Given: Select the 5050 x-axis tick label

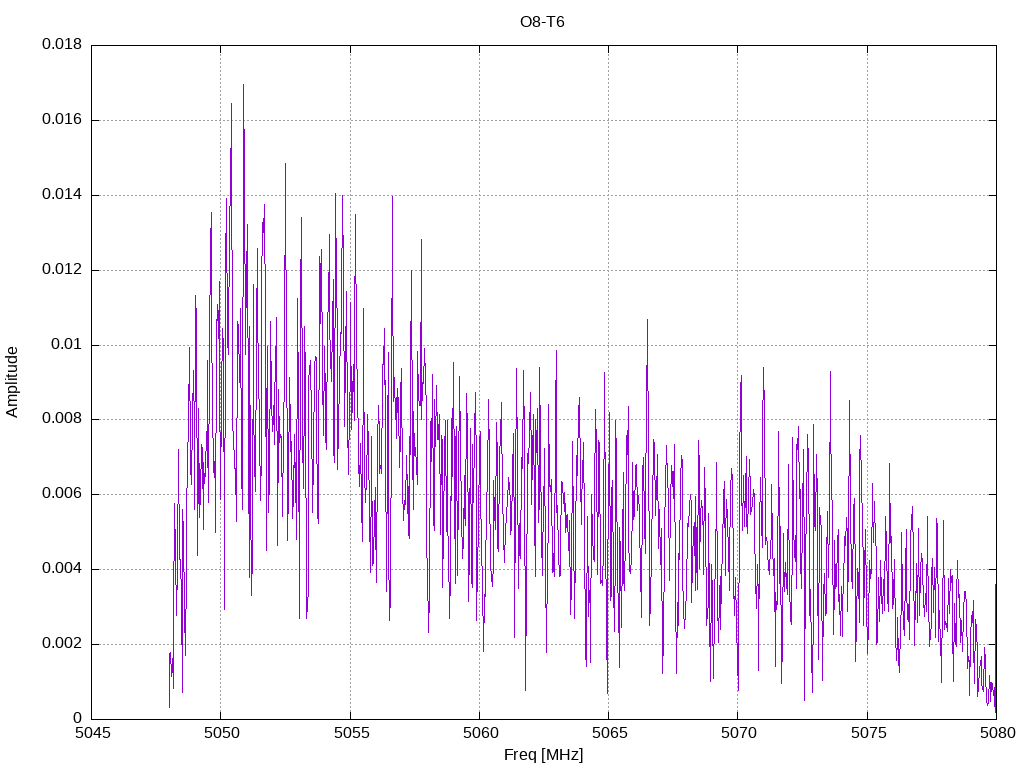Looking at the screenshot, I should 221,733.
